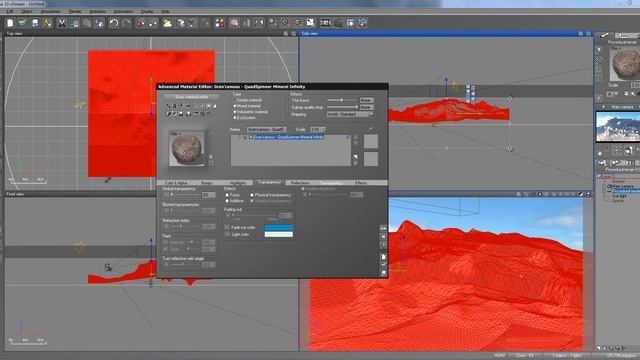Screen dimensions: 640x360
Task: Maximize the Side view pane icon
Action: 589,34
